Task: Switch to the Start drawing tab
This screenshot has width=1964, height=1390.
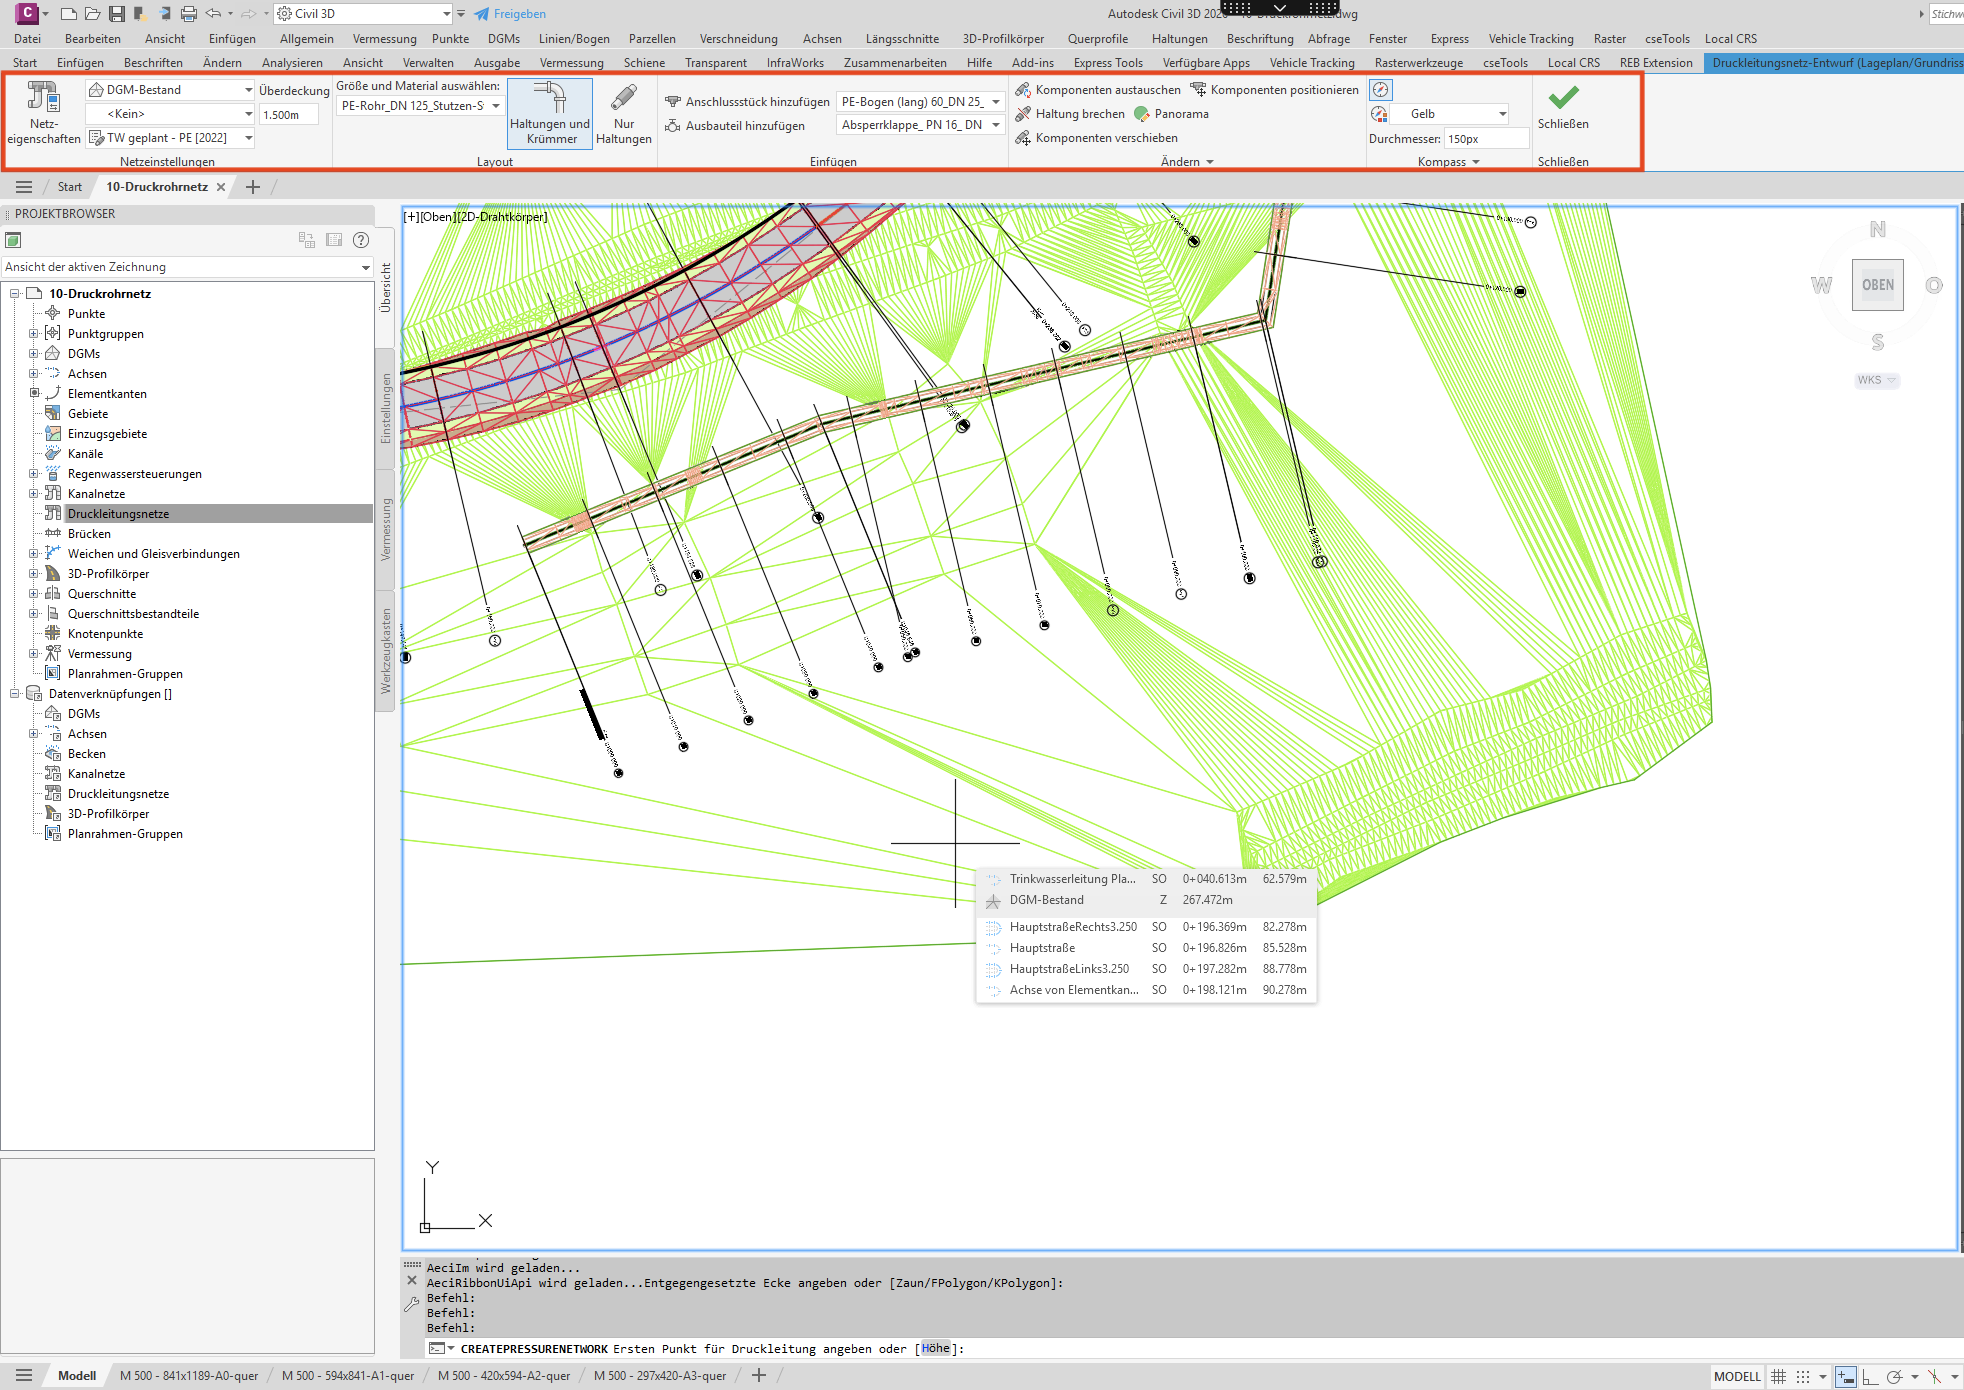Action: click(x=69, y=187)
